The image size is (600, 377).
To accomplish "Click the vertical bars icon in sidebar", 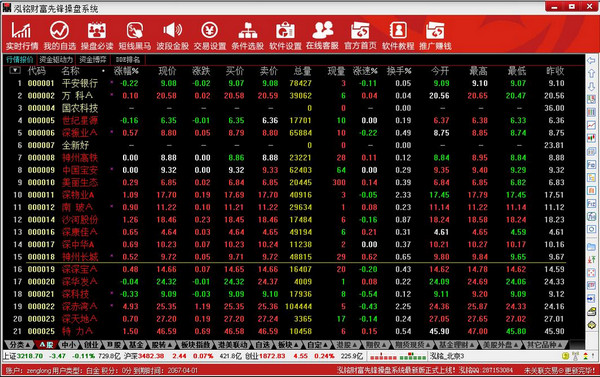I will pyautogui.click(x=591, y=112).
